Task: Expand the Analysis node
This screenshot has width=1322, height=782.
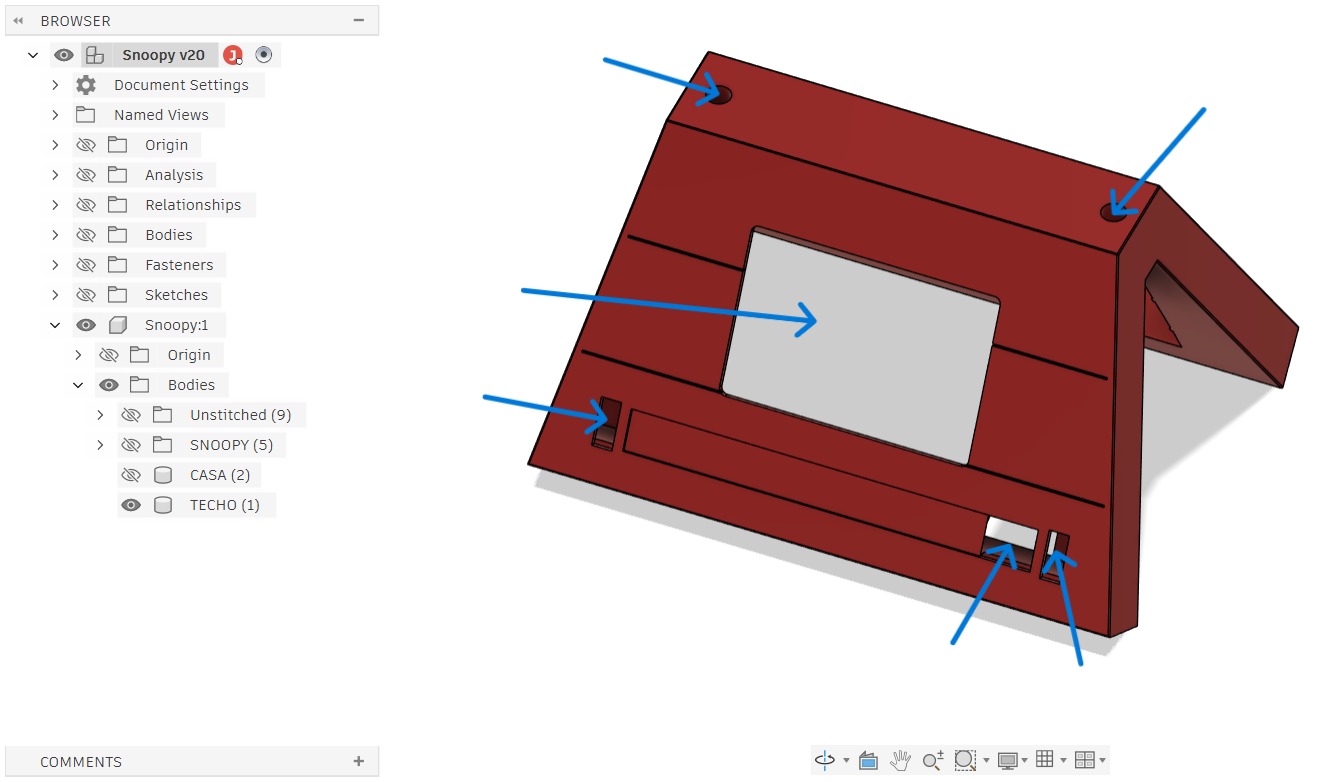Action: tap(55, 175)
